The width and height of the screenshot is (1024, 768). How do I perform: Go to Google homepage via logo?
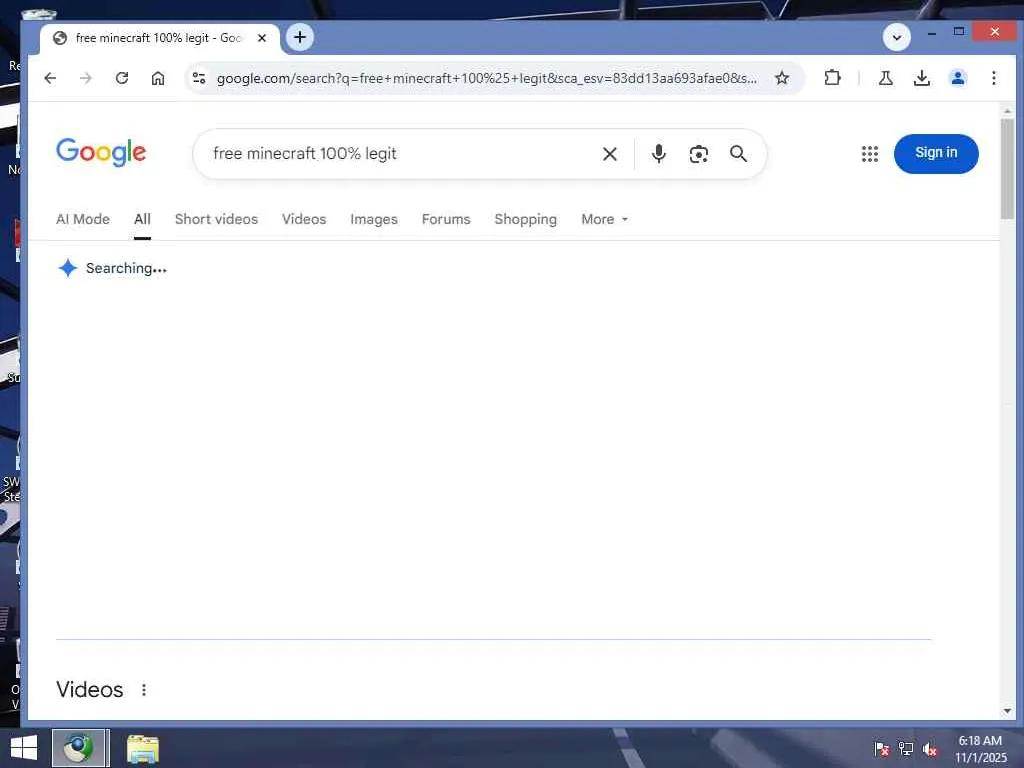(101, 153)
